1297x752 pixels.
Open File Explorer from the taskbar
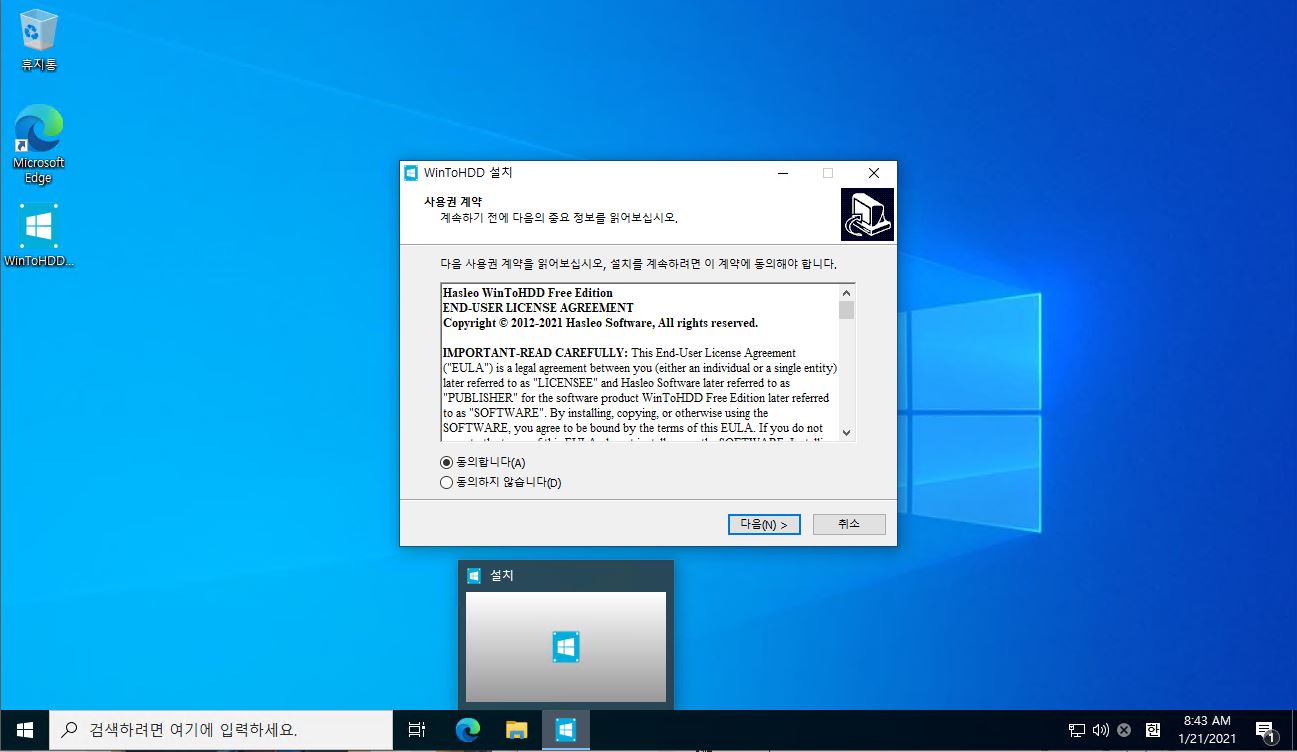(x=516, y=730)
